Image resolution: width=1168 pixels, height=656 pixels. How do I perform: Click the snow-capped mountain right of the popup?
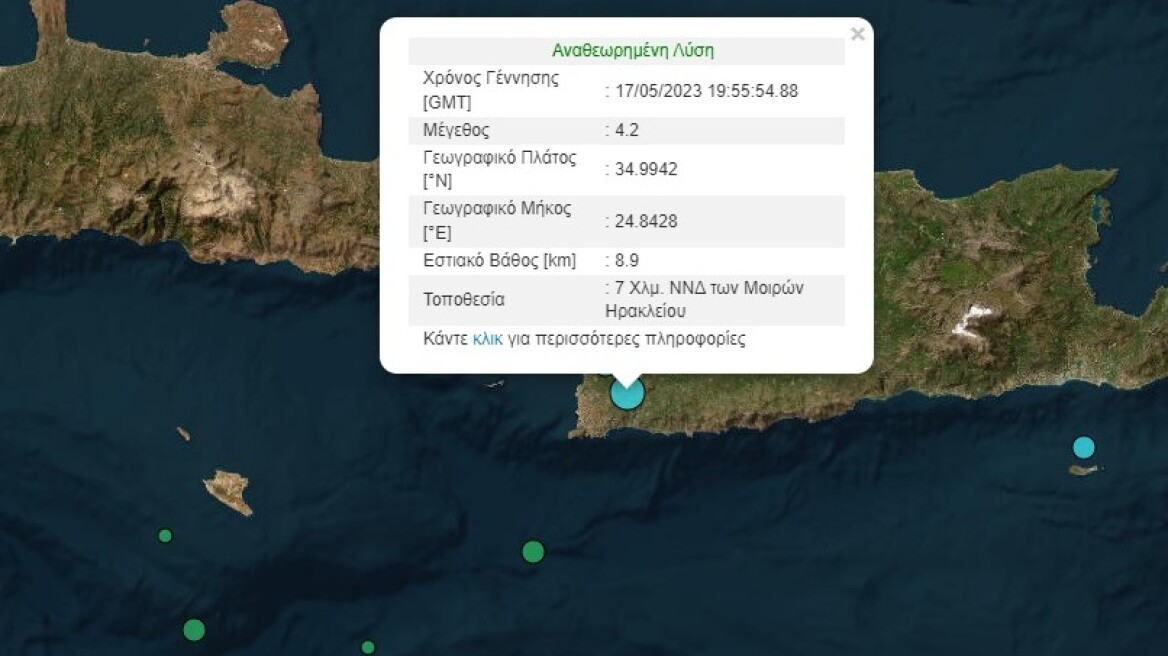[x=973, y=322]
